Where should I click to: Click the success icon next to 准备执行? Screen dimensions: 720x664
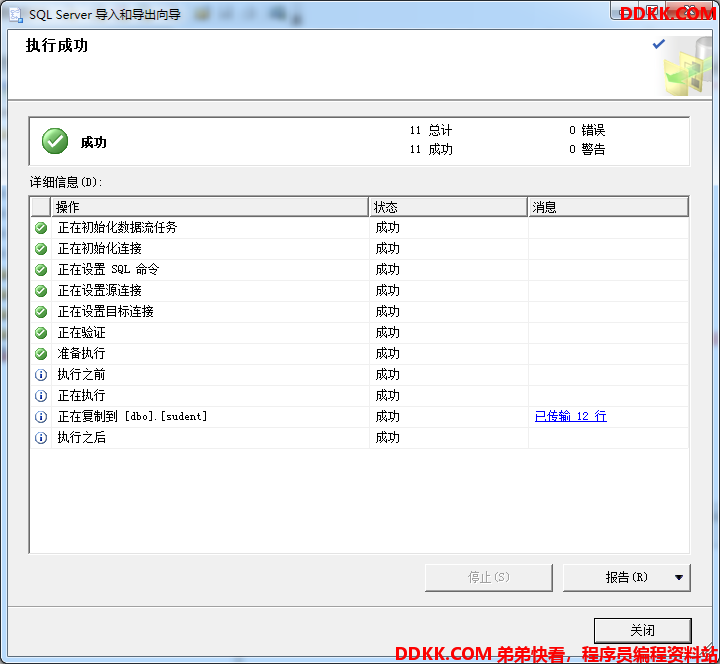pyautogui.click(x=41, y=354)
